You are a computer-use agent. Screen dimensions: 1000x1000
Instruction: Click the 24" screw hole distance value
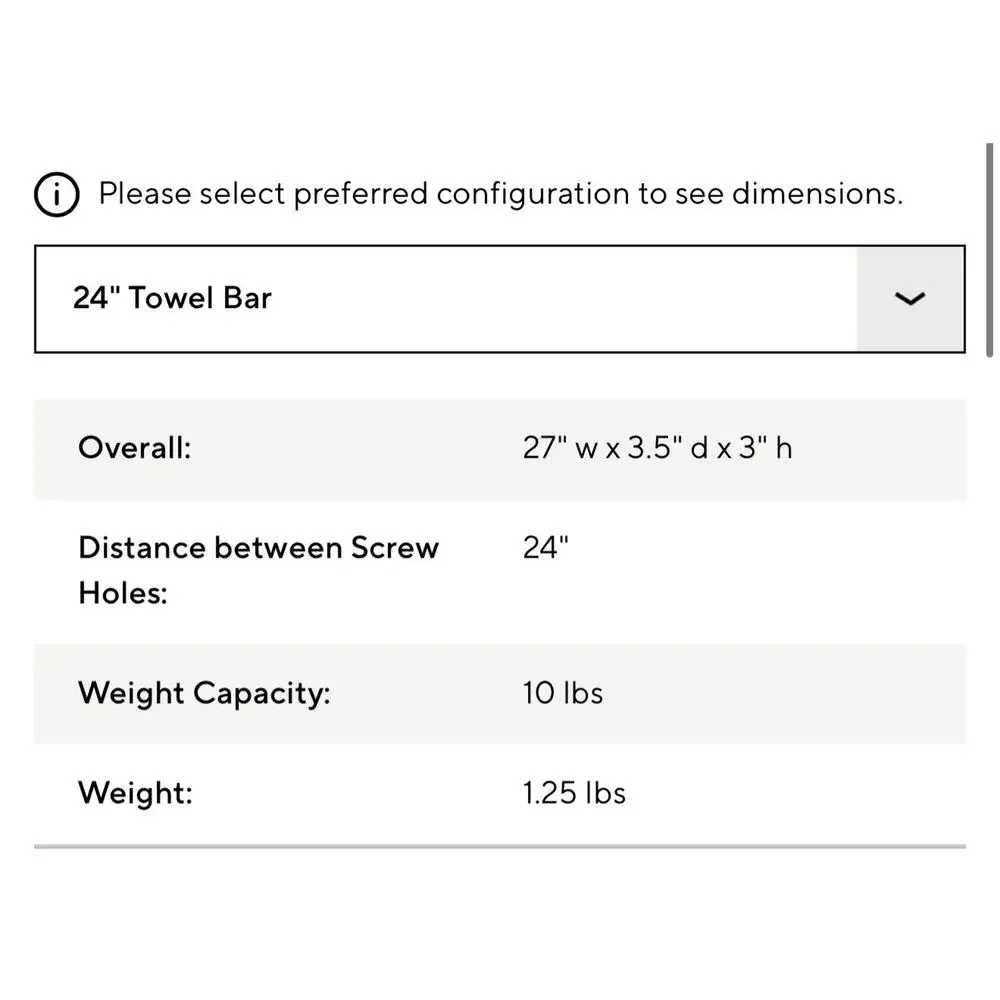[x=545, y=548]
